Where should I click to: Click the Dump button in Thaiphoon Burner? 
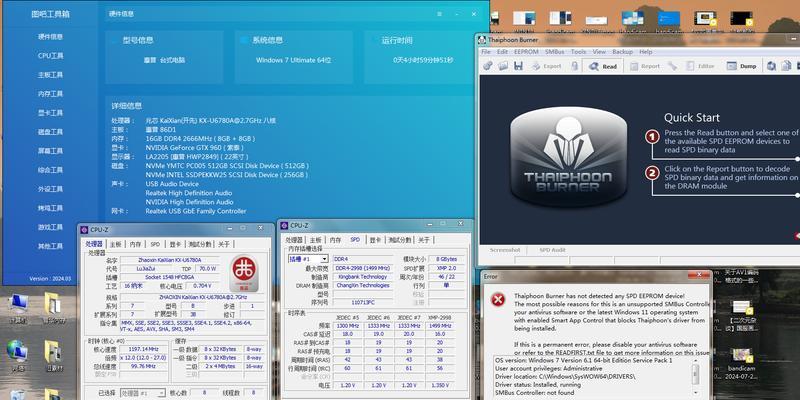tap(741, 66)
